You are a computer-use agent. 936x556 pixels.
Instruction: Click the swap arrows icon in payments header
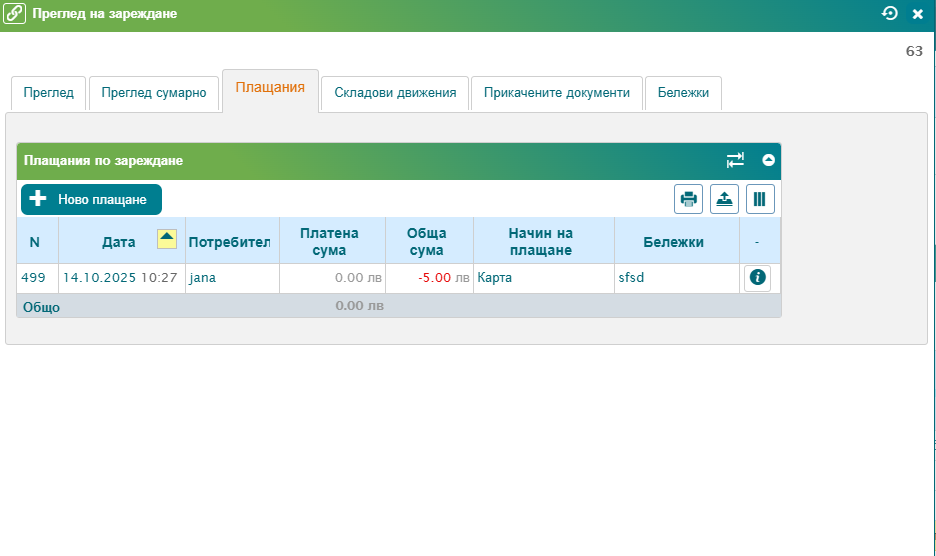pos(735,160)
